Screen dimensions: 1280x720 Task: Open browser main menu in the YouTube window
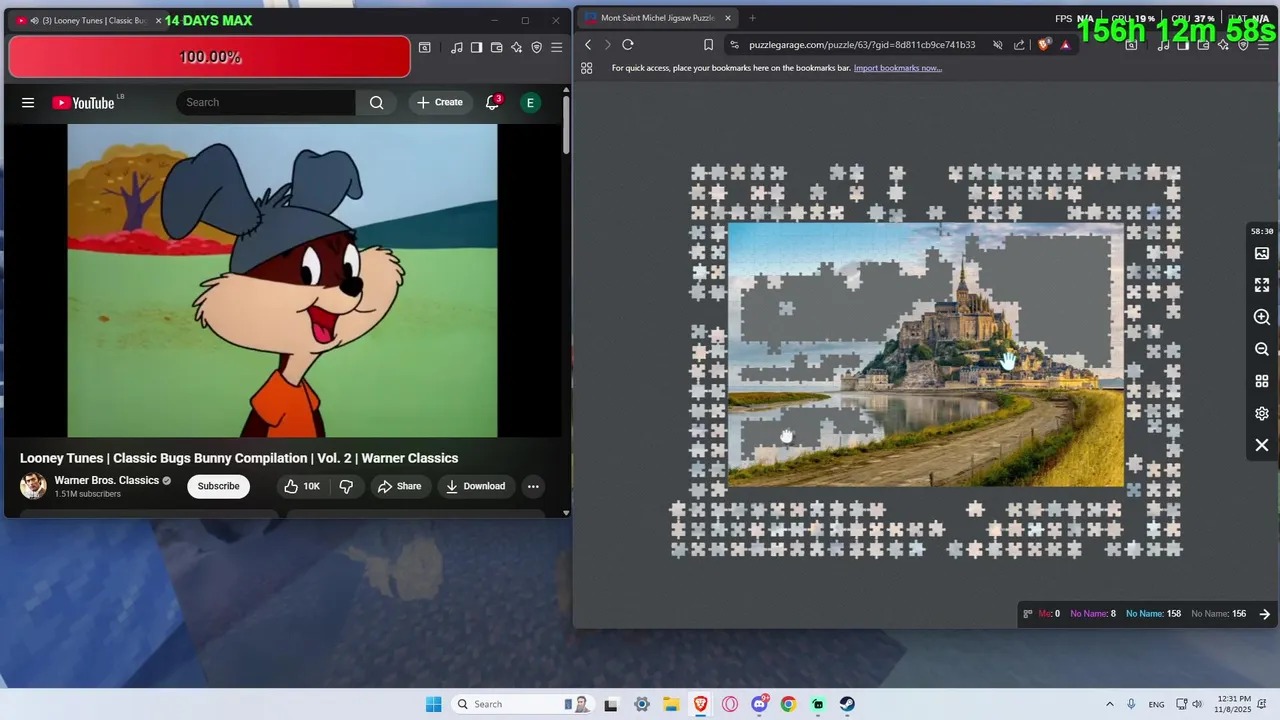tap(557, 47)
